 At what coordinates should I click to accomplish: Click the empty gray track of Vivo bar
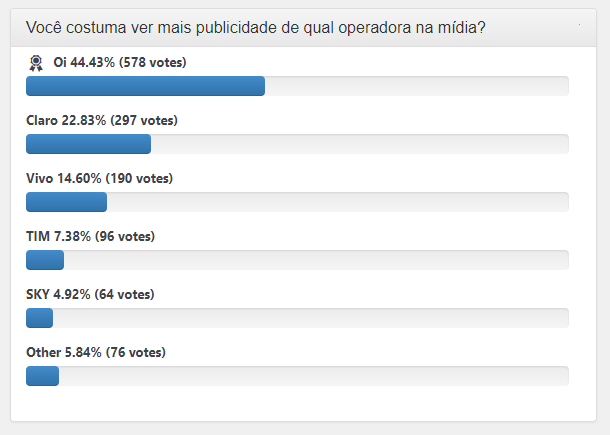pyautogui.click(x=338, y=202)
